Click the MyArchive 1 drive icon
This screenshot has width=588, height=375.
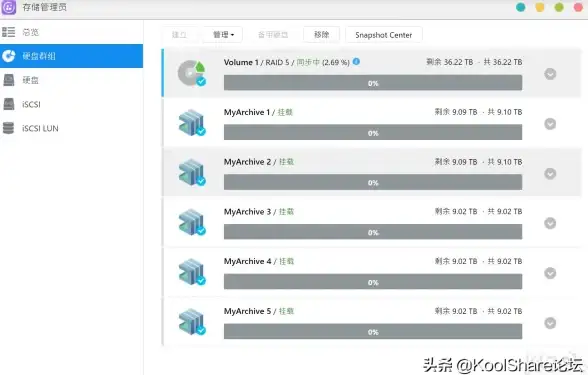coord(192,122)
